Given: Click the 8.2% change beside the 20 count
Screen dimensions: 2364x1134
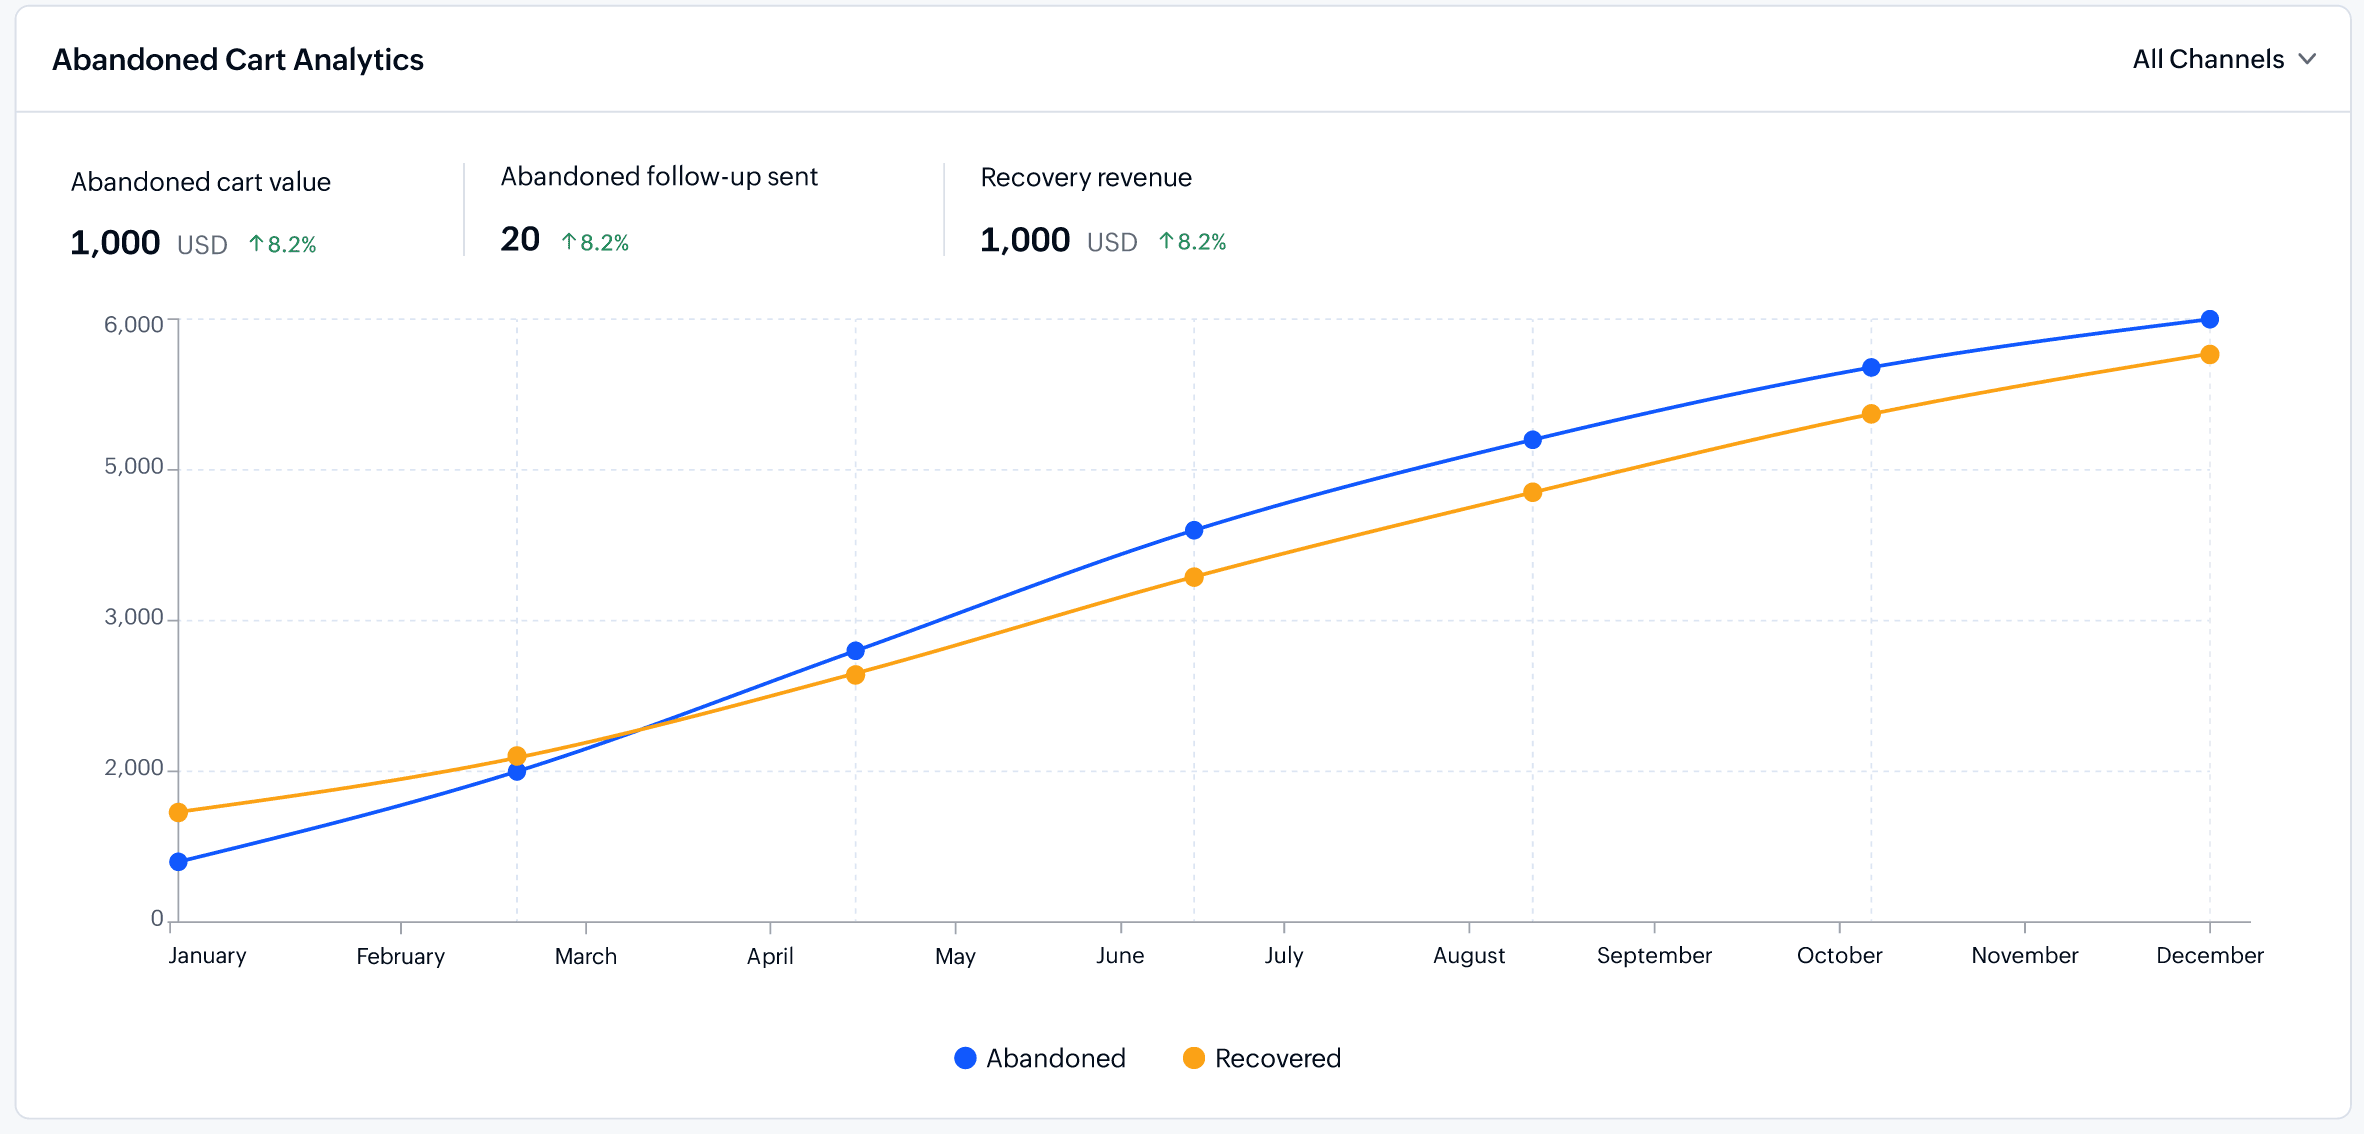Looking at the screenshot, I should click(x=595, y=242).
